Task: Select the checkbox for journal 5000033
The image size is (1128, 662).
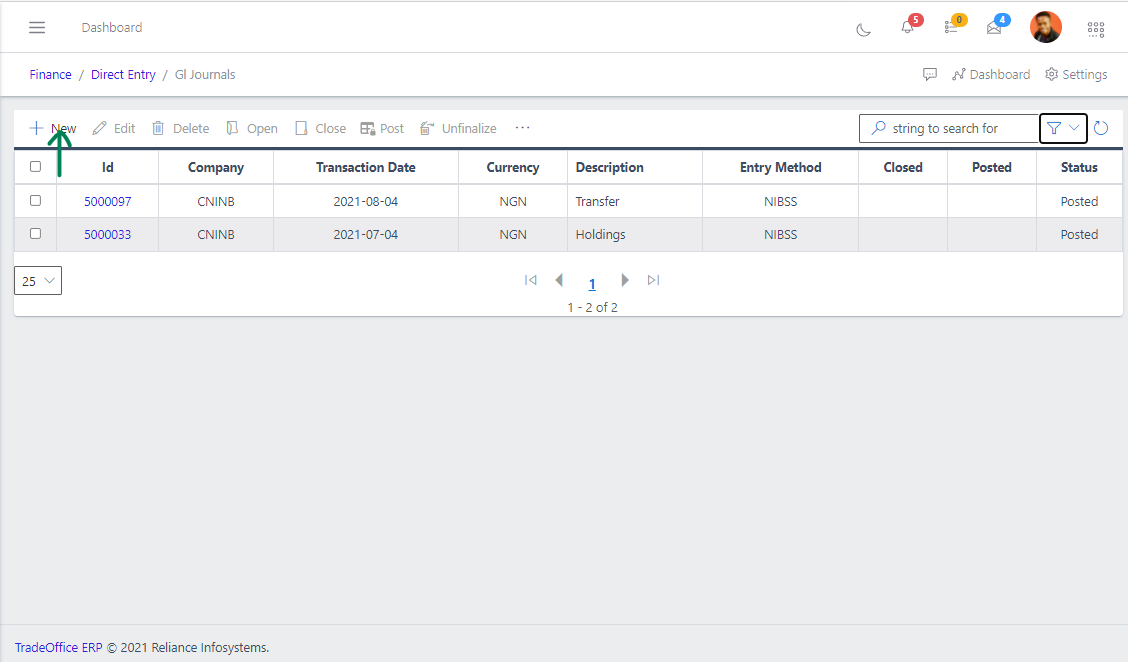Action: coord(36,234)
